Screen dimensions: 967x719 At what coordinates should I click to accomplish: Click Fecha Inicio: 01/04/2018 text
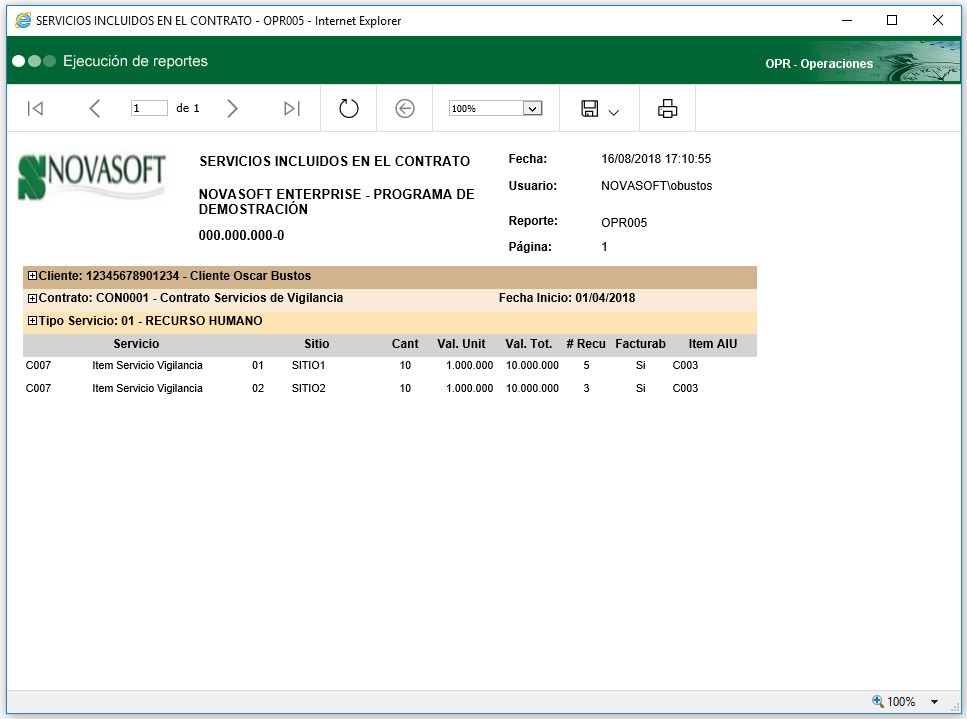click(567, 298)
